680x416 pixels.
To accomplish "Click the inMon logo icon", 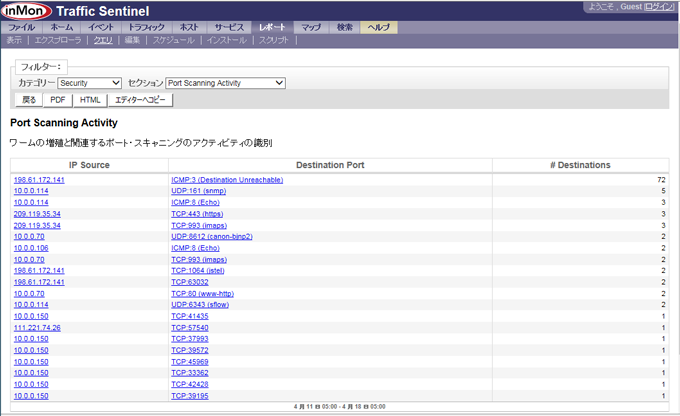I will tap(26, 11).
